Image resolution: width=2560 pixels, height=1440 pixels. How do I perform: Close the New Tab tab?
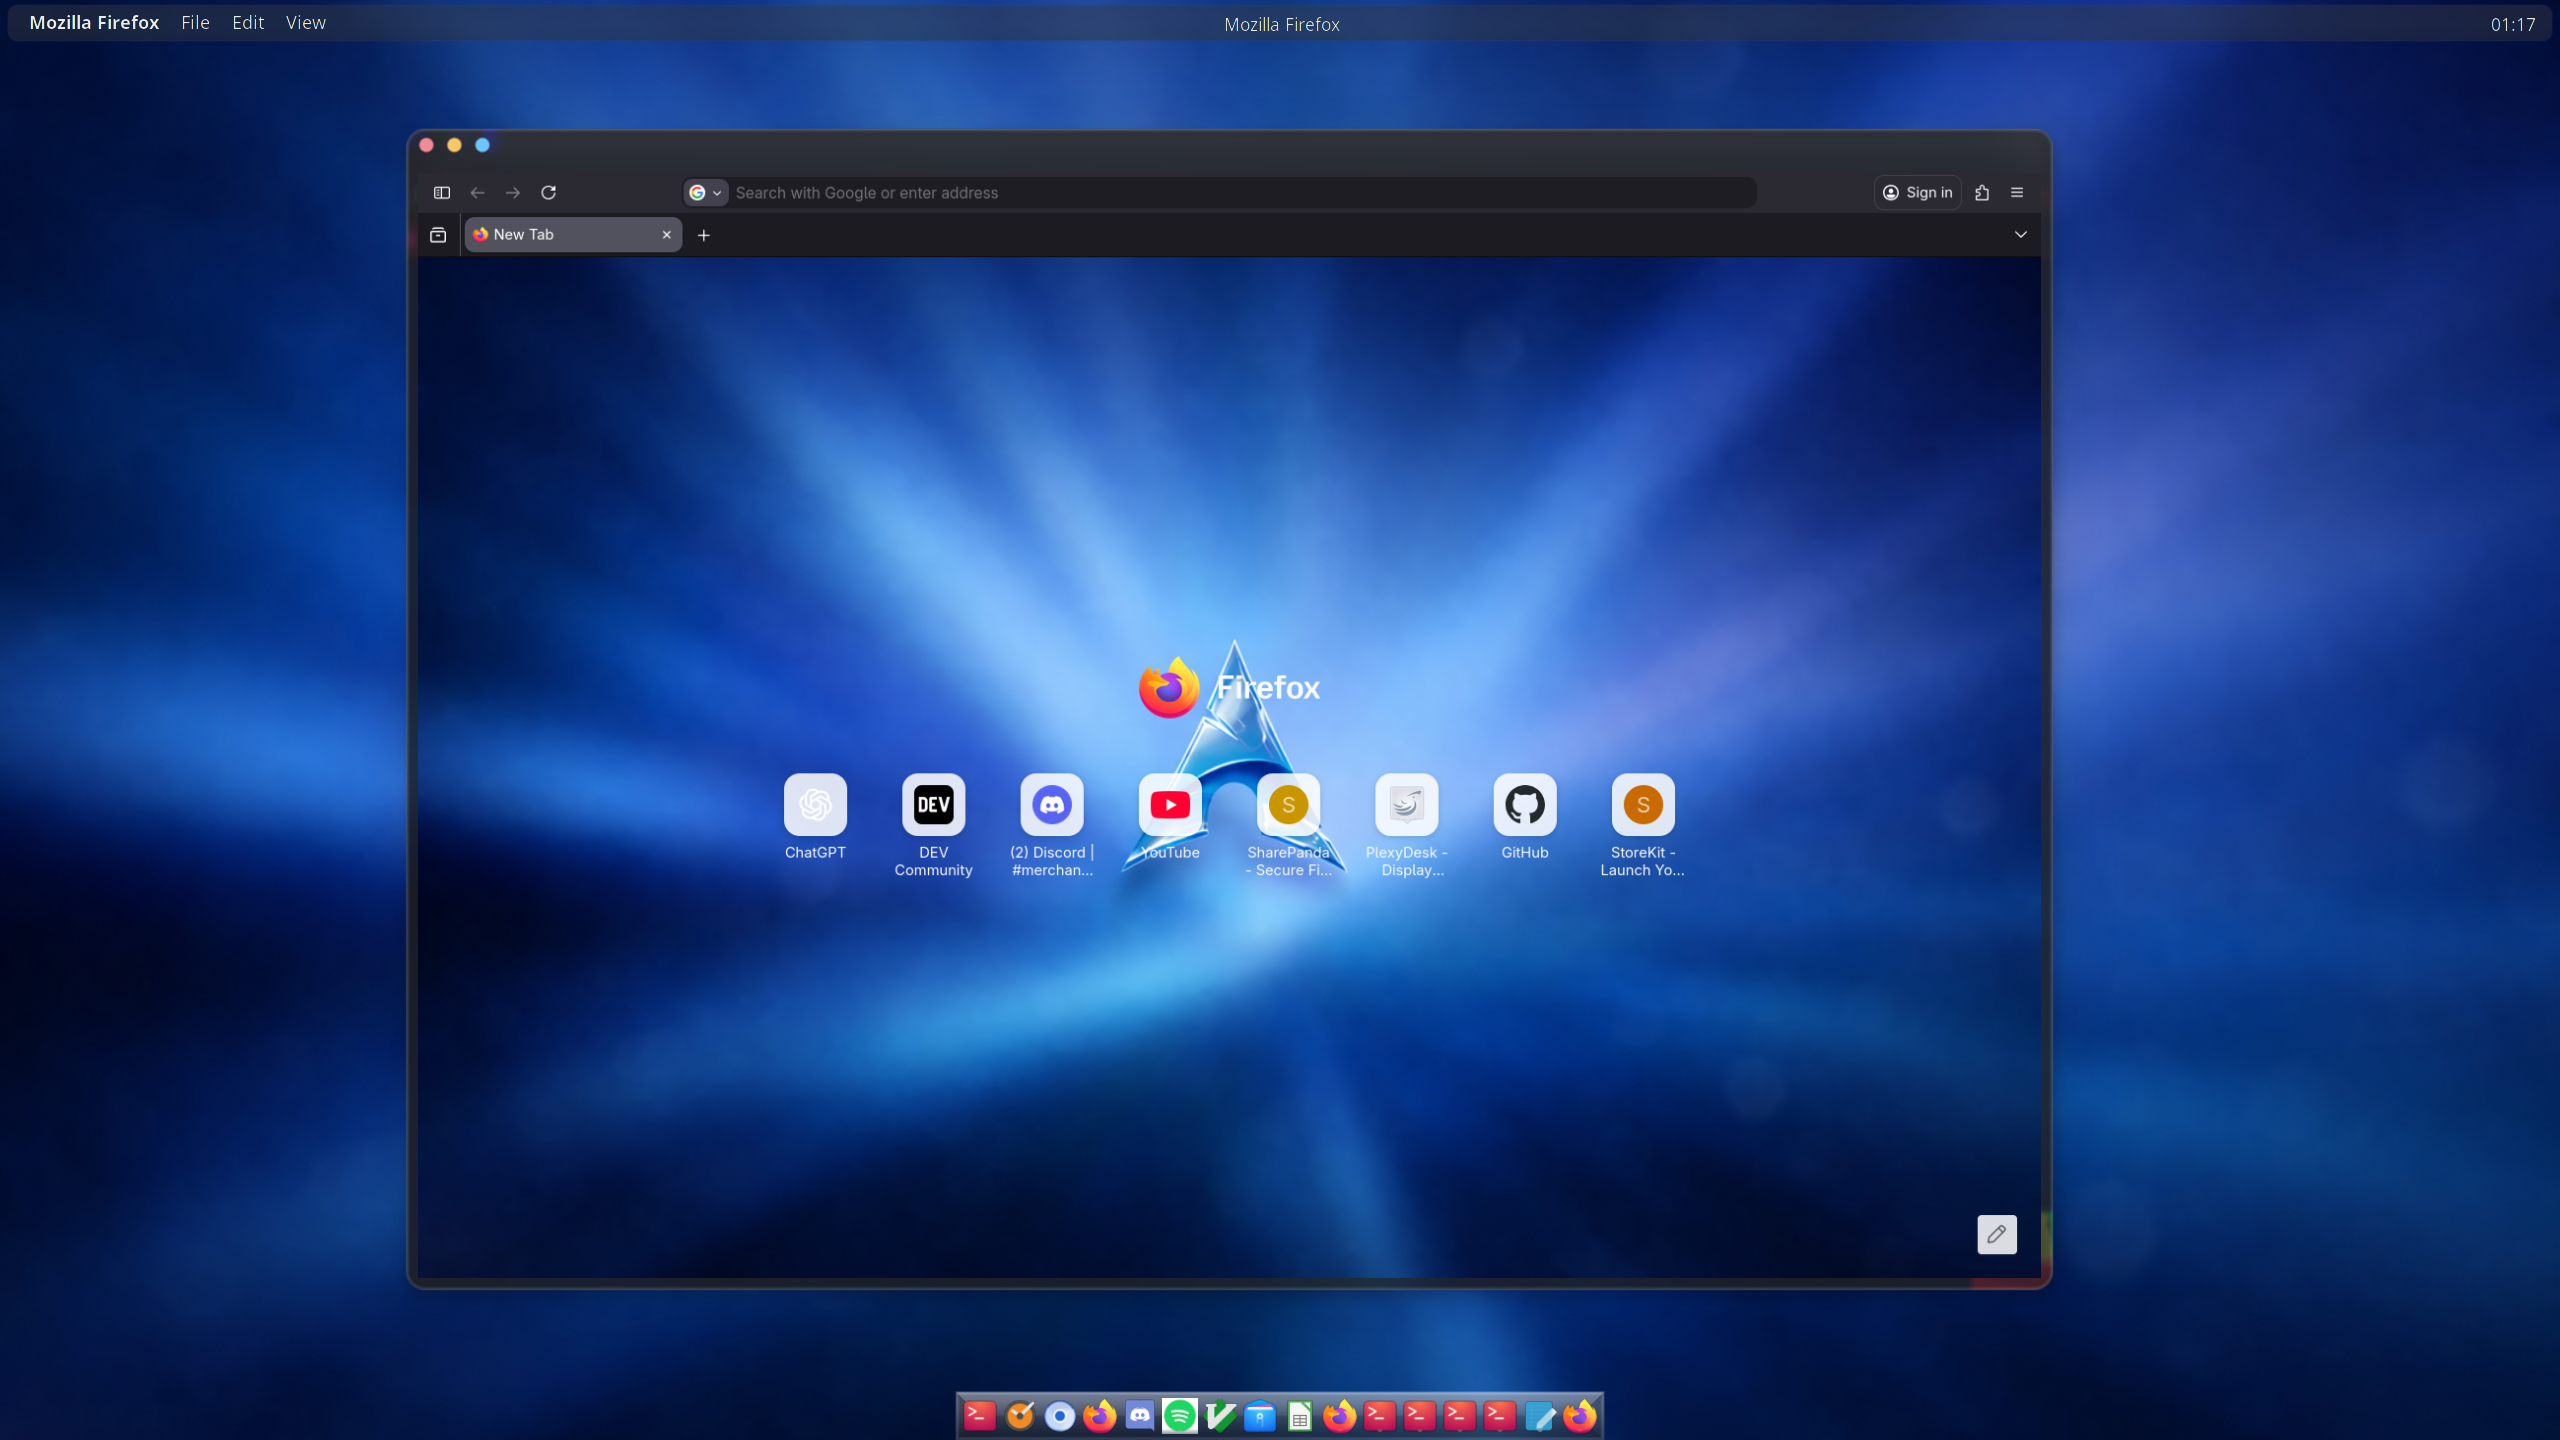(666, 234)
